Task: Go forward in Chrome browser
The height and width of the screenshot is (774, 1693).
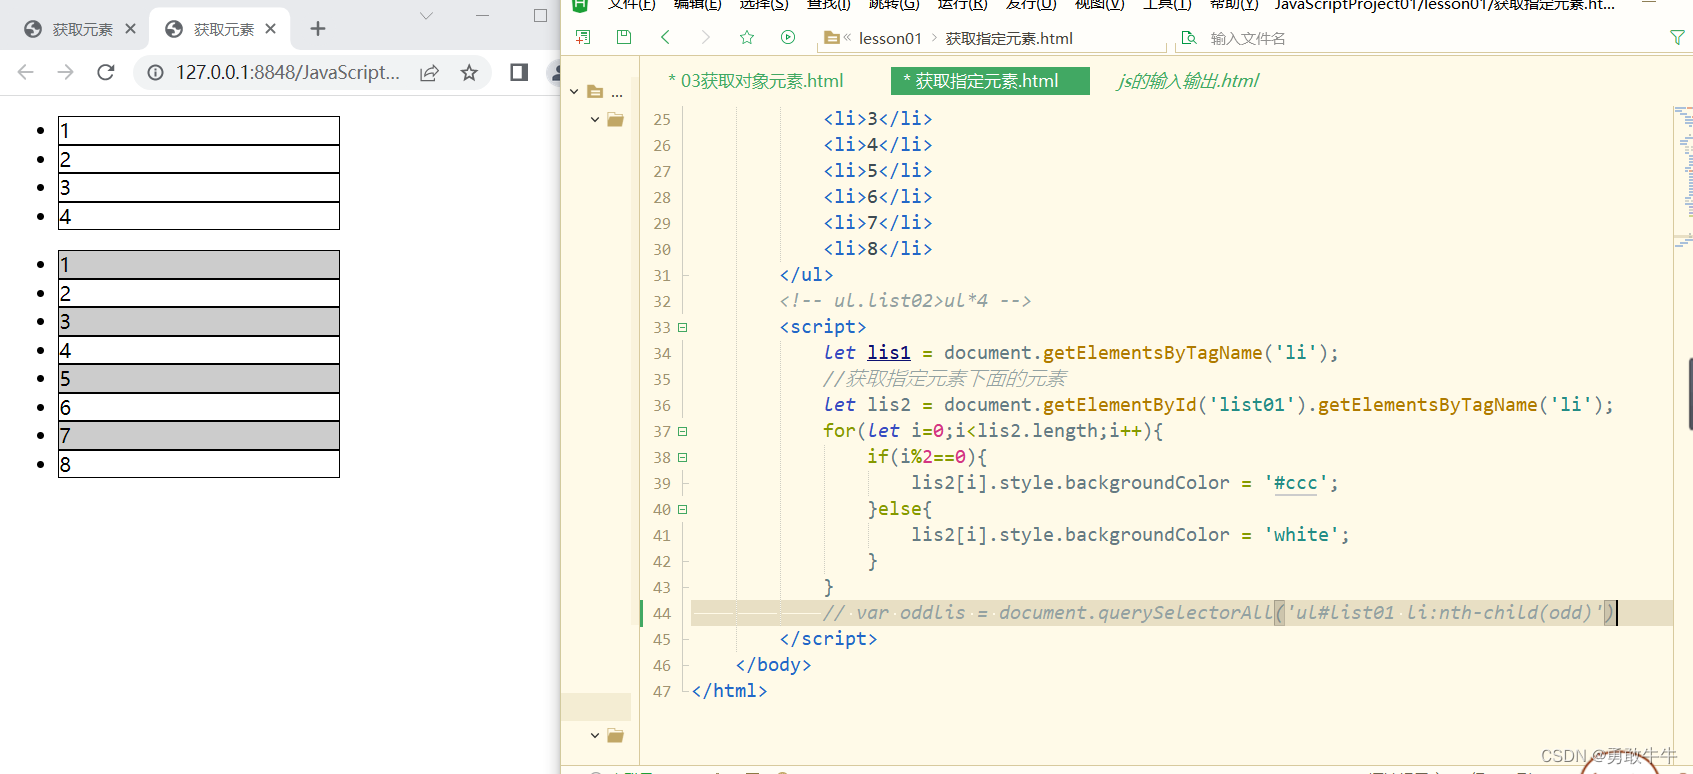Action: (66, 72)
